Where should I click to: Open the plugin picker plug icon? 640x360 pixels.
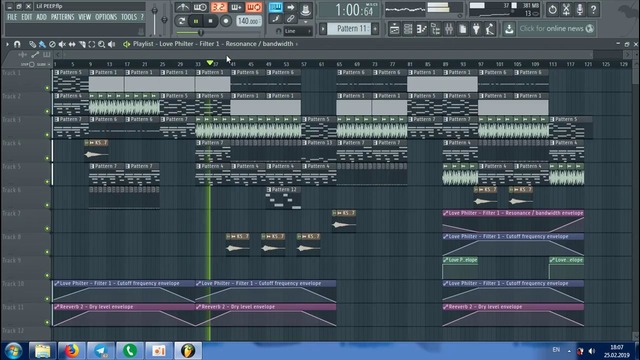click(x=476, y=29)
